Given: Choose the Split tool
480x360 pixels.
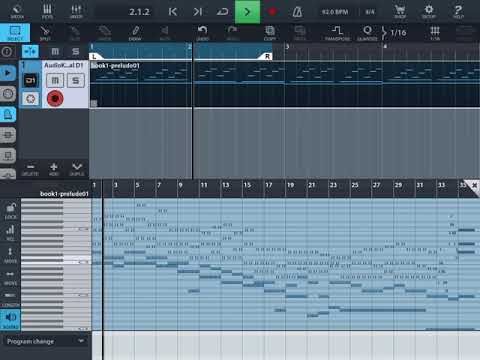Looking at the screenshot, I should click(x=45, y=33).
